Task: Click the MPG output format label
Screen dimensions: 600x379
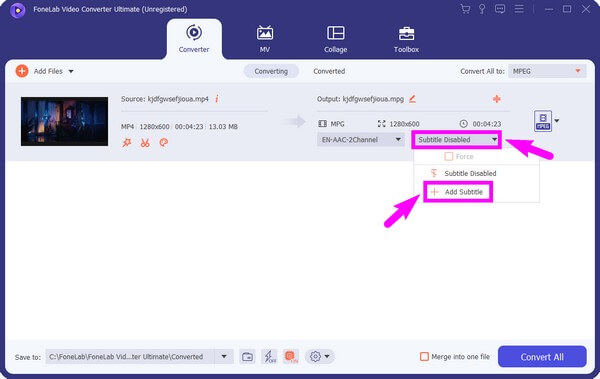Action: (338, 124)
